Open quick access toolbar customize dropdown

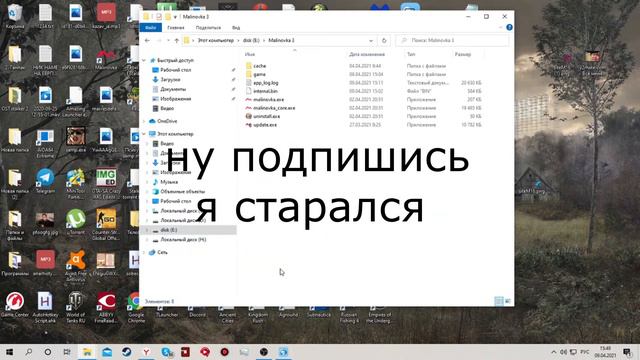(175, 17)
